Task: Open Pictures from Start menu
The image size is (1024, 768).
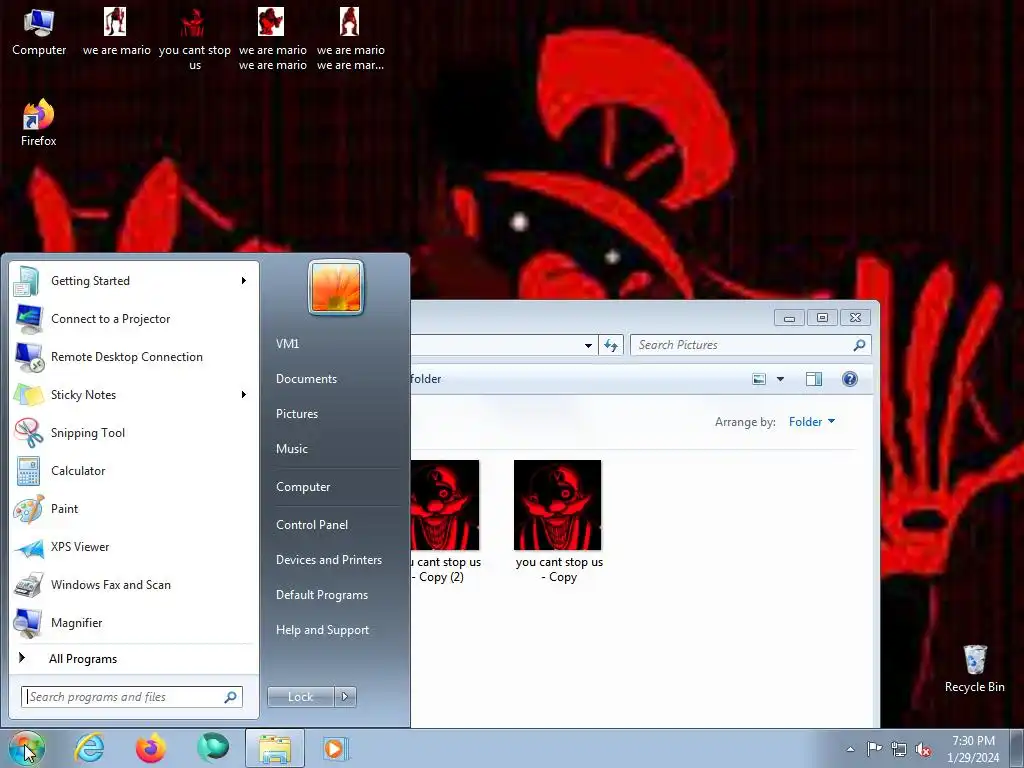Action: (x=297, y=414)
